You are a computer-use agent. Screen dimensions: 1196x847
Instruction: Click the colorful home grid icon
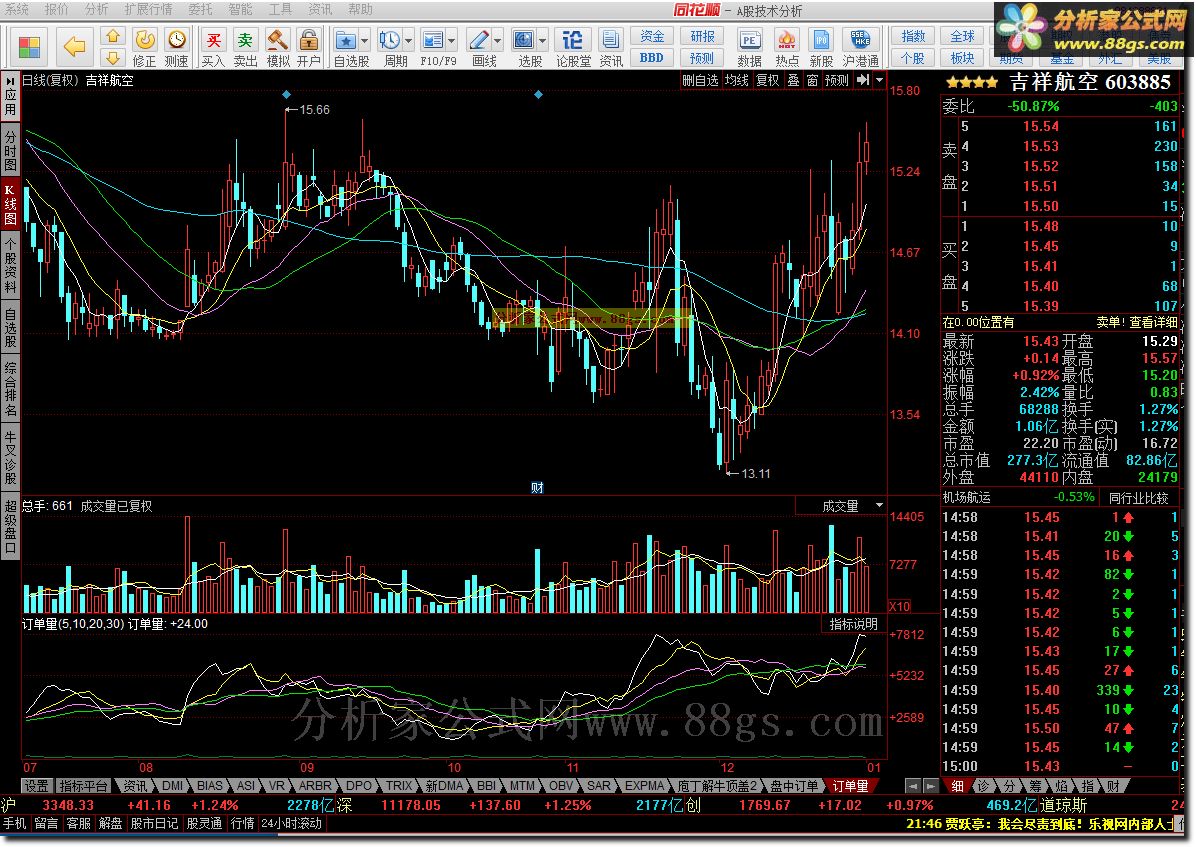click(x=29, y=47)
